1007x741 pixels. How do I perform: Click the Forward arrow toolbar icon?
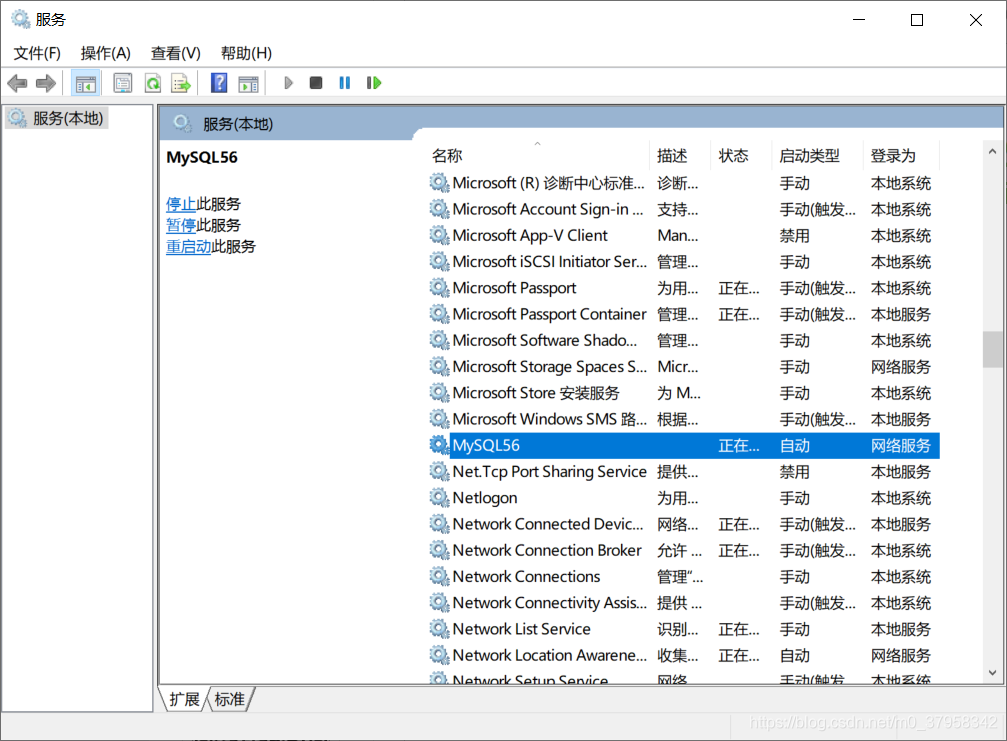[x=46, y=83]
